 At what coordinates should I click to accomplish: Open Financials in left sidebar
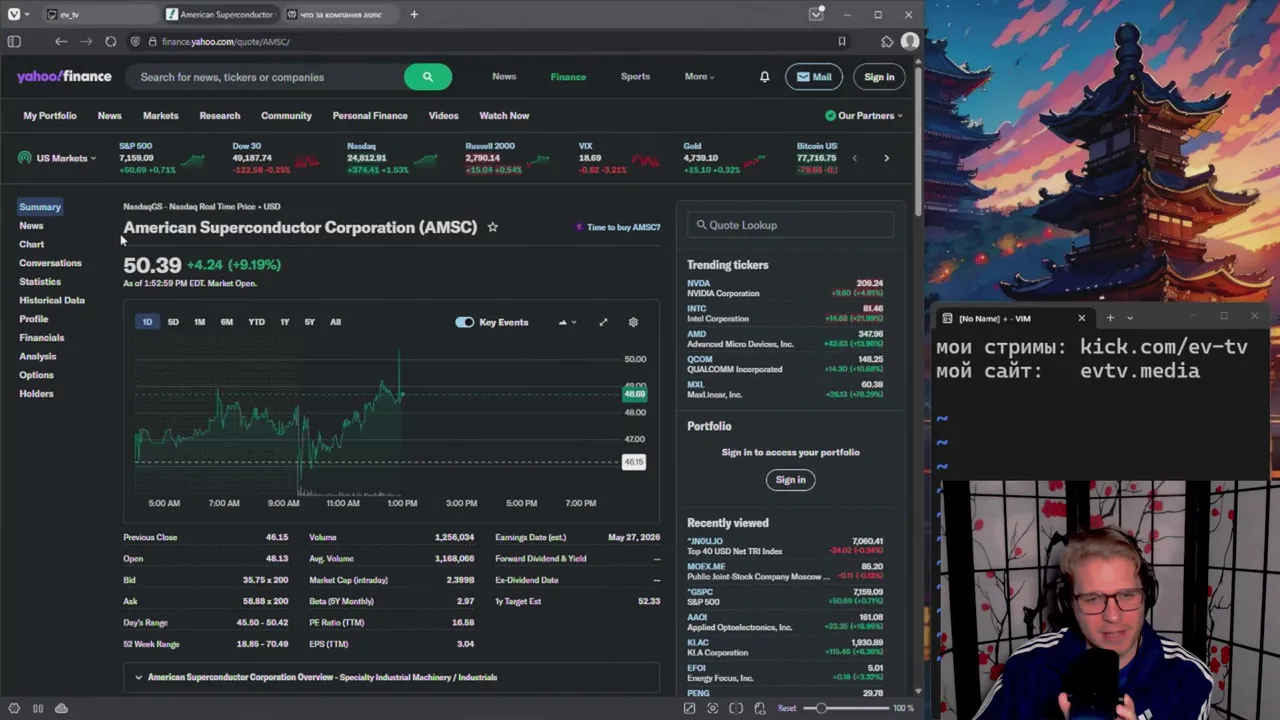pos(42,338)
